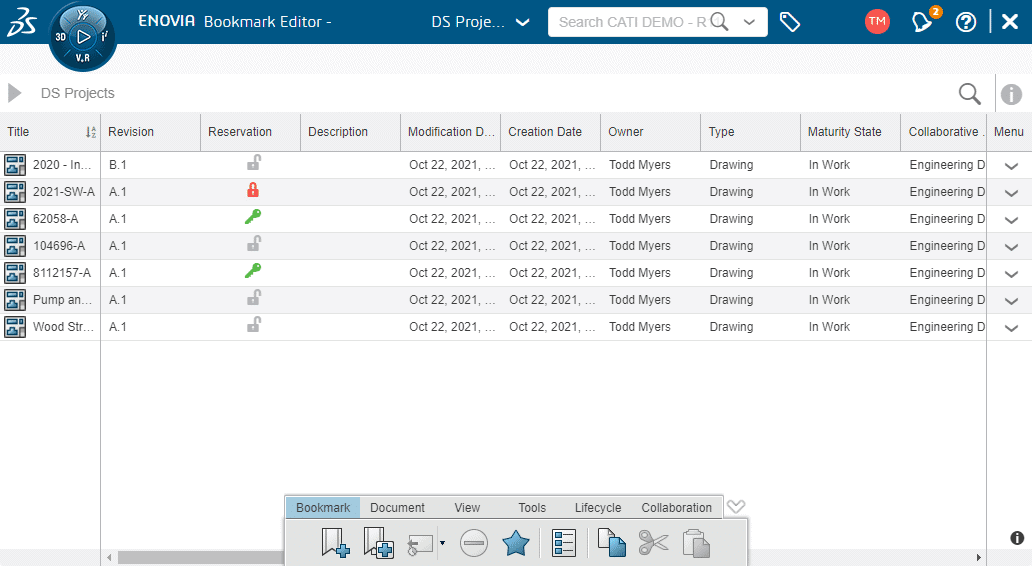Toggle the green key on 62058-A row
Image resolution: width=1032 pixels, height=566 pixels.
tap(253, 217)
